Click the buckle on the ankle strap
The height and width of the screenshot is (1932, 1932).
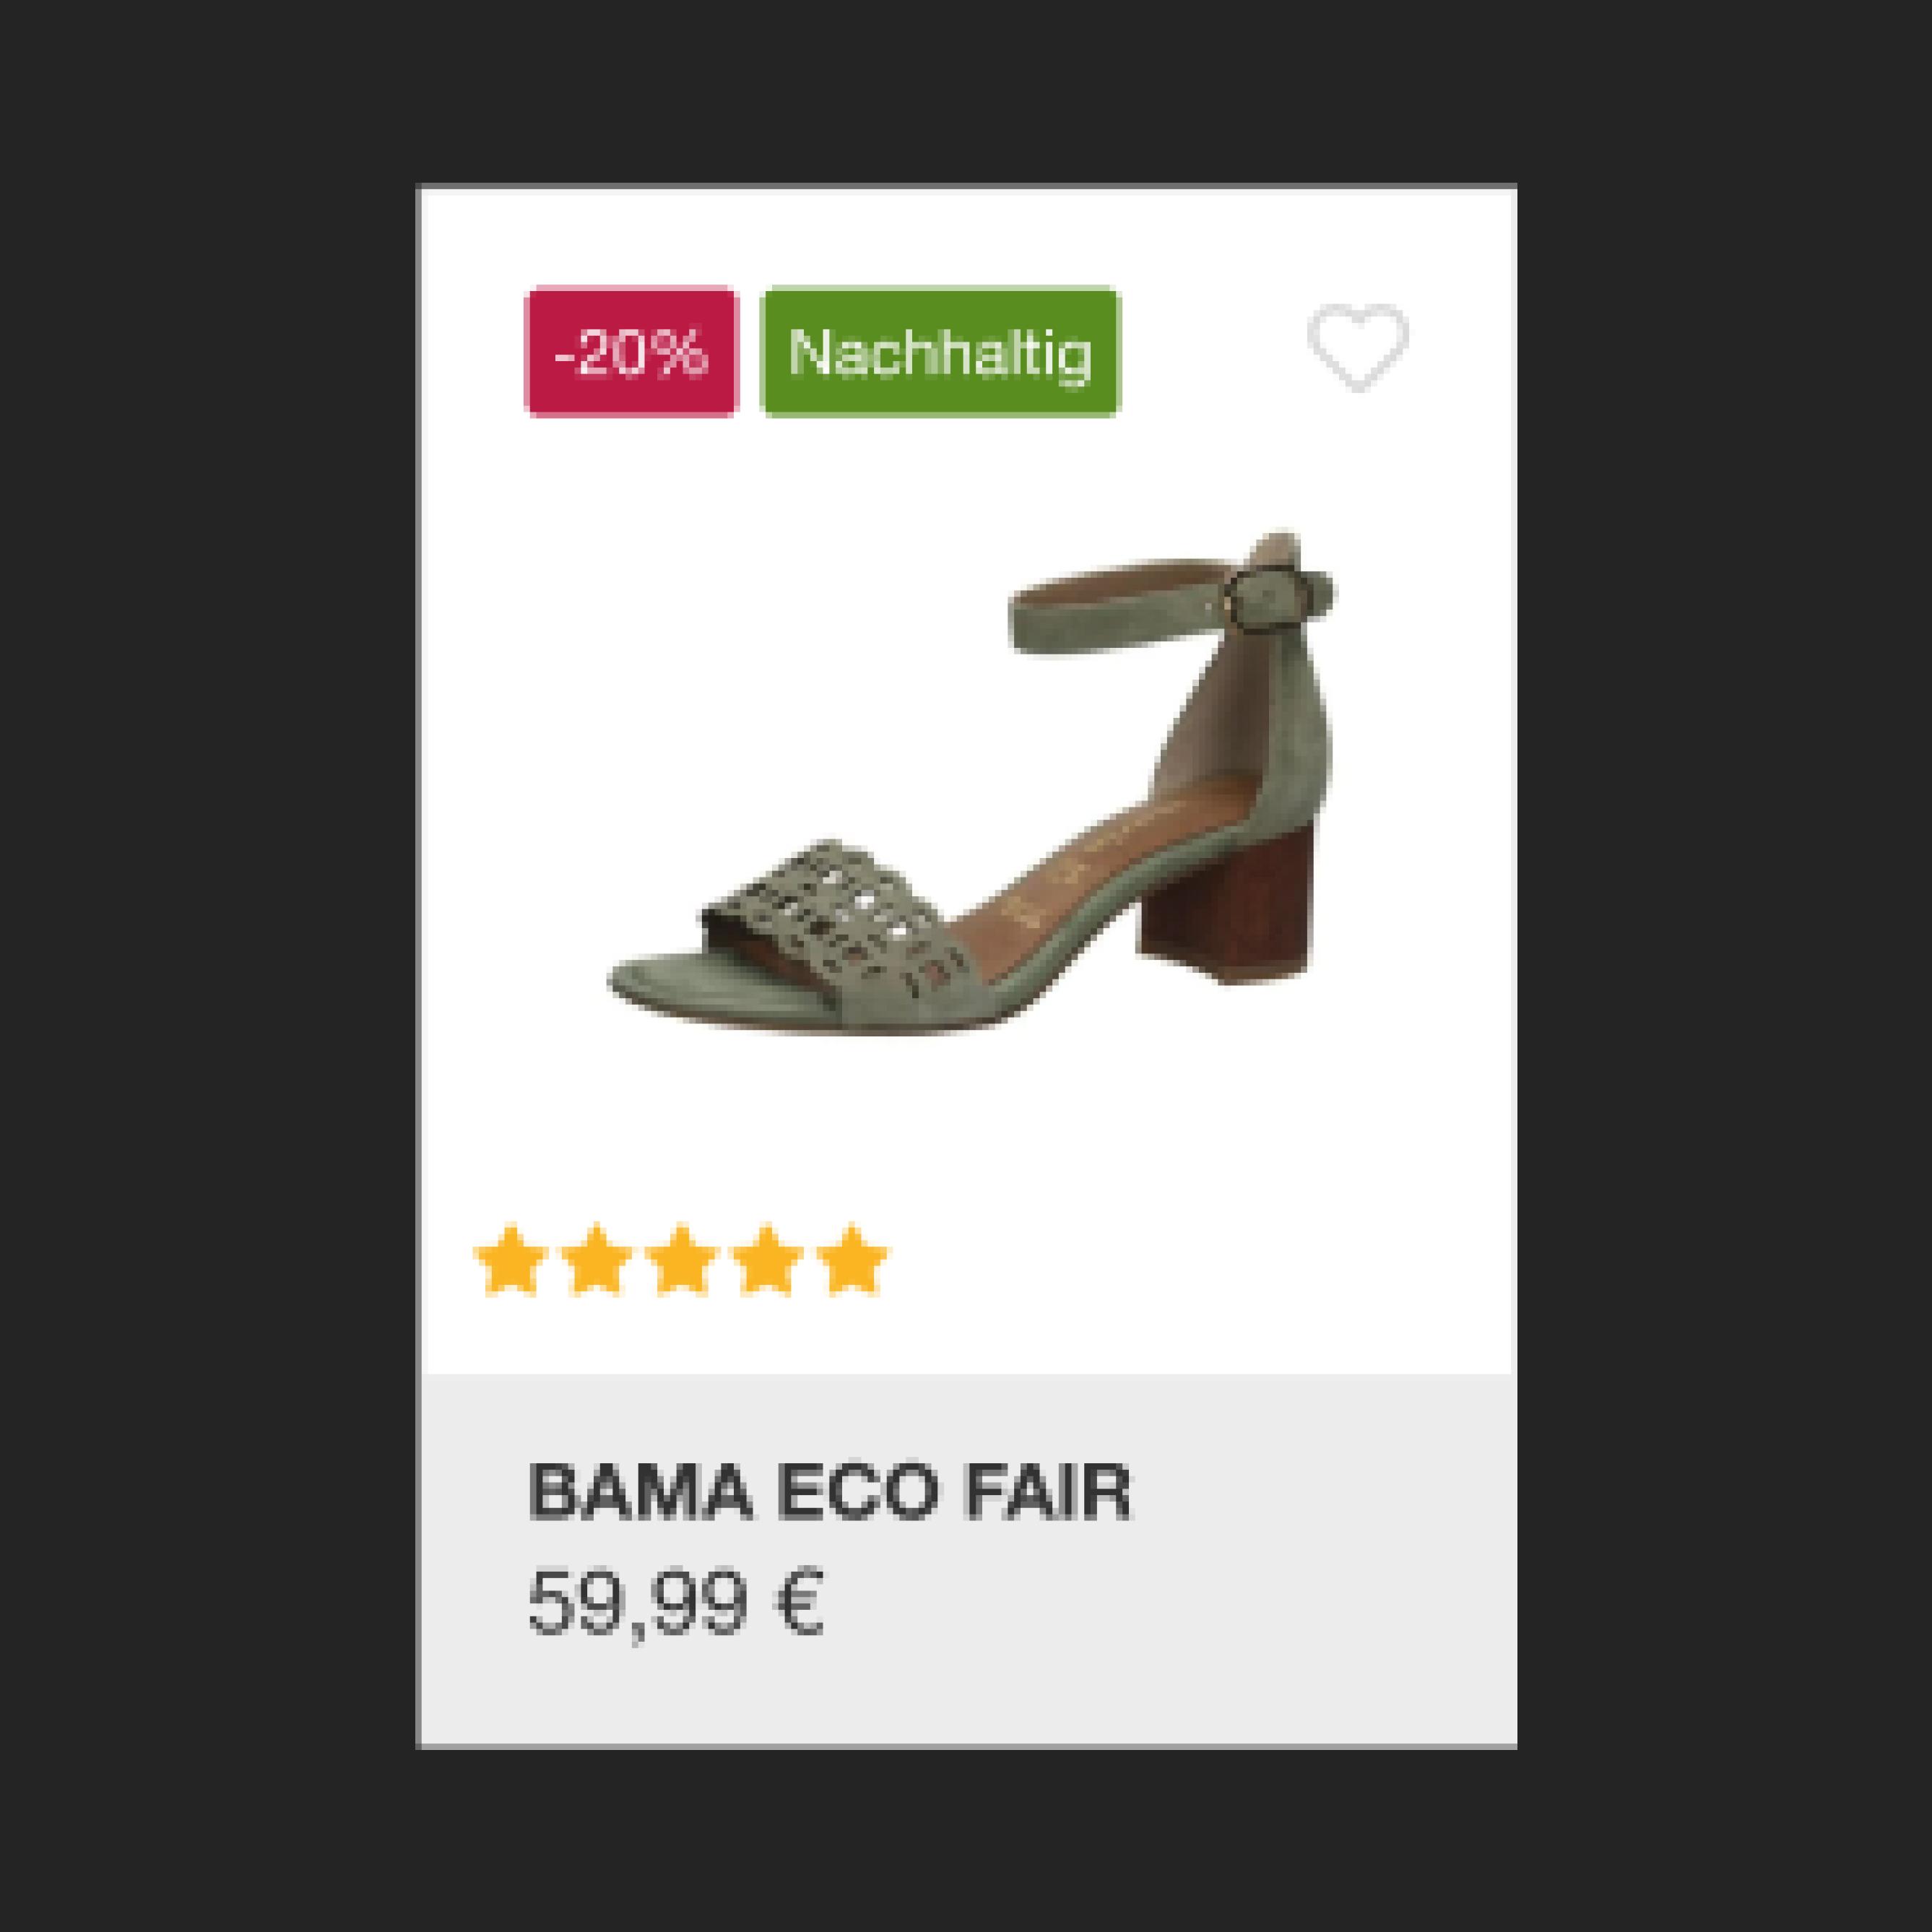point(1266,599)
